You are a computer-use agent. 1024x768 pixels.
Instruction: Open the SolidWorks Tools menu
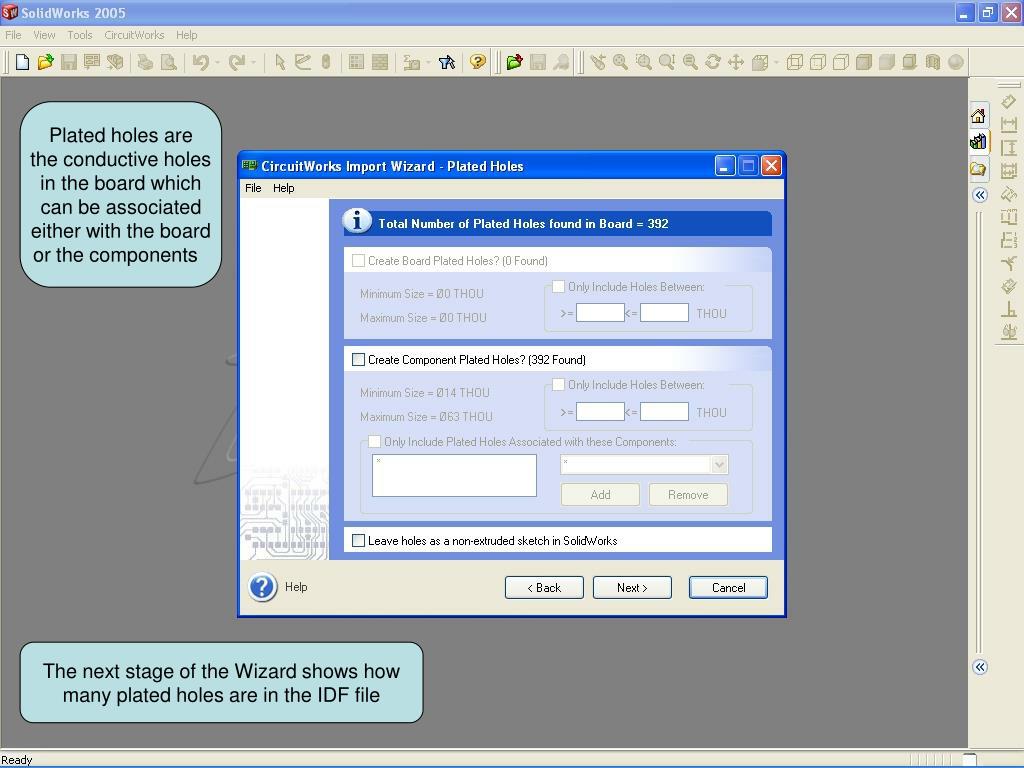pos(80,35)
